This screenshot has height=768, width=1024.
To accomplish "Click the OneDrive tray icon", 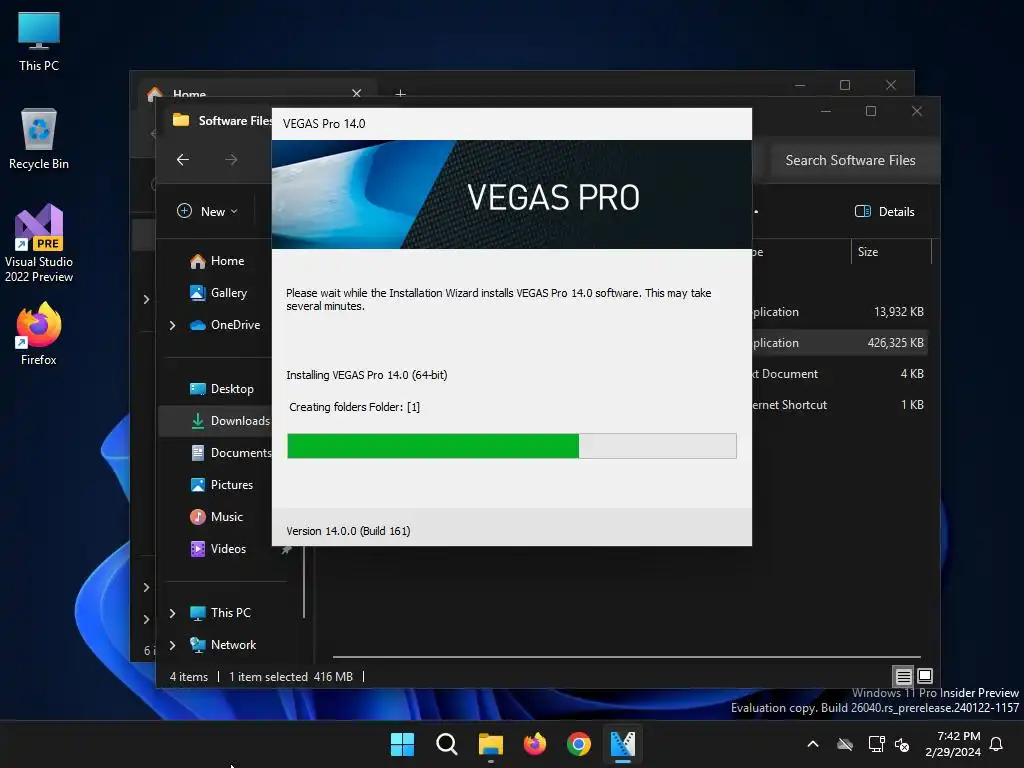I will 845,744.
